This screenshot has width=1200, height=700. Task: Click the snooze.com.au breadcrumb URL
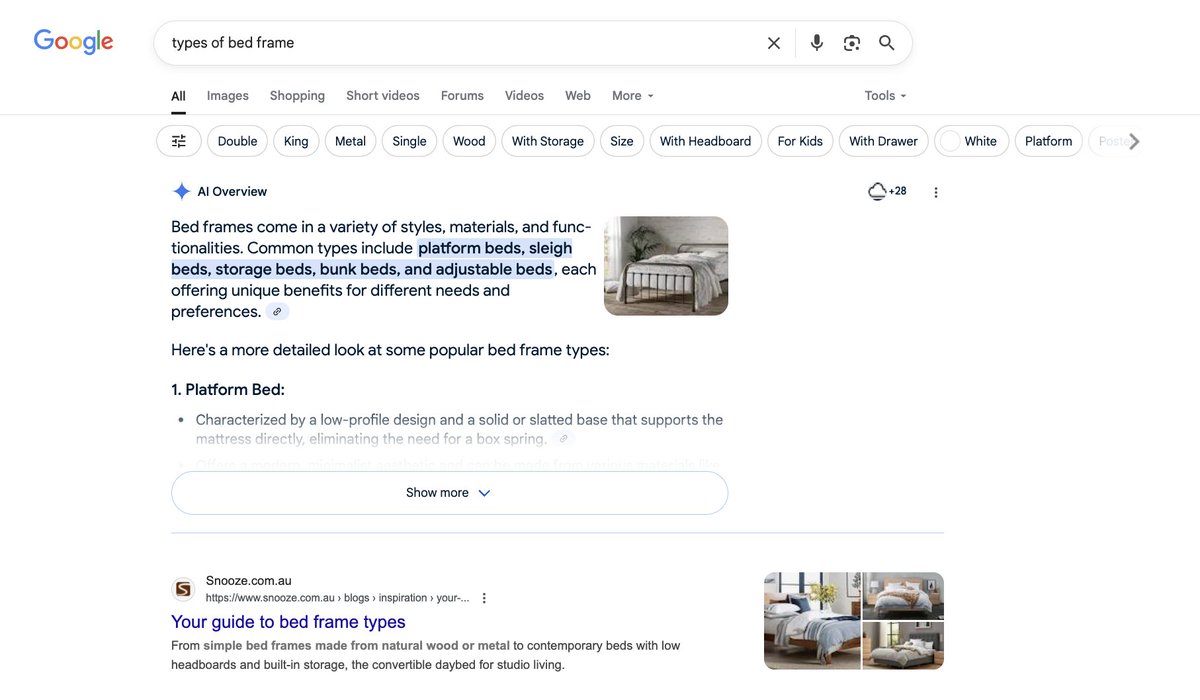point(337,598)
